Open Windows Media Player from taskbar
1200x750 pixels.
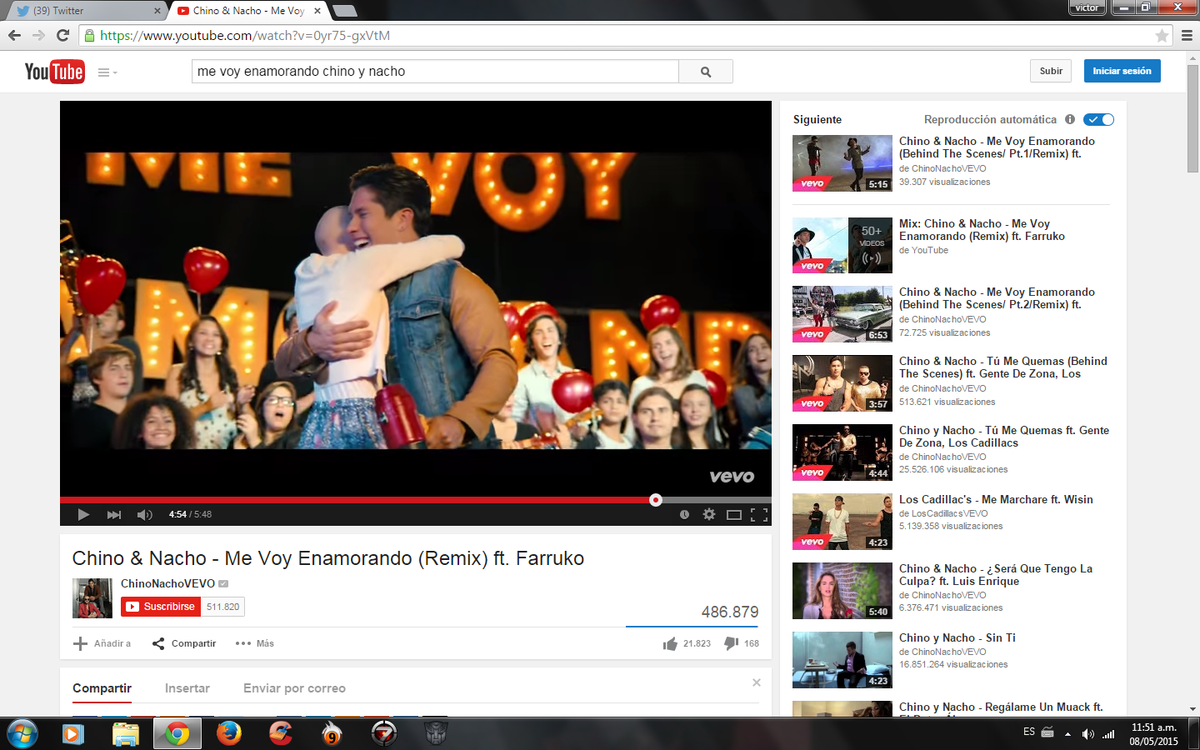coord(72,733)
